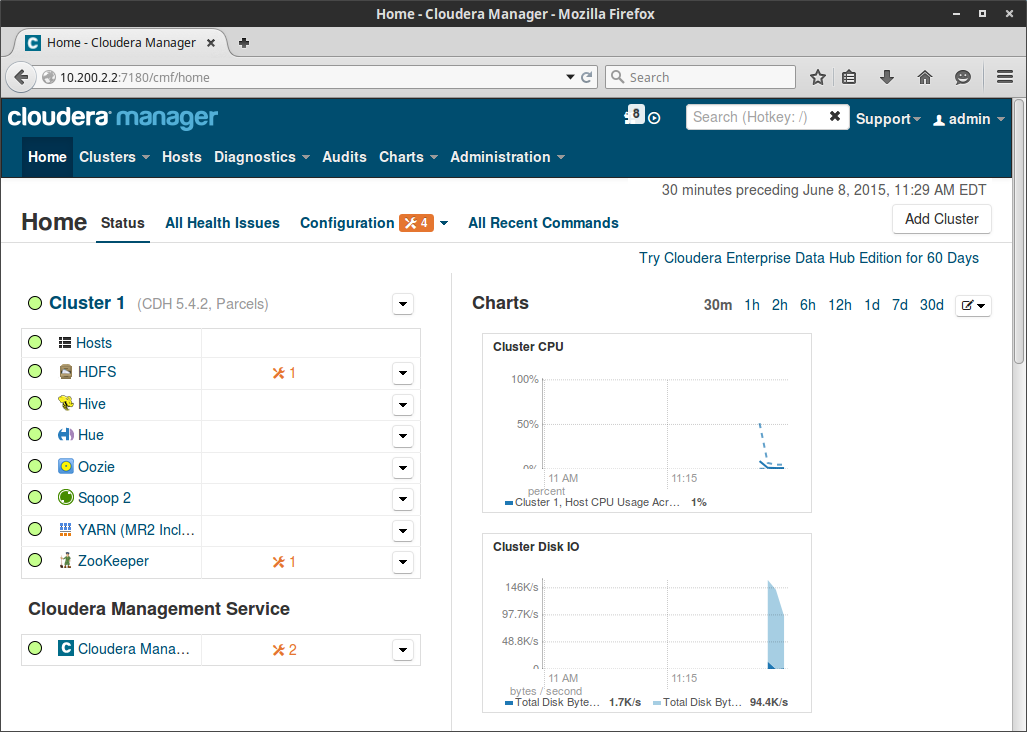Open the Administration menu

[x=507, y=157]
